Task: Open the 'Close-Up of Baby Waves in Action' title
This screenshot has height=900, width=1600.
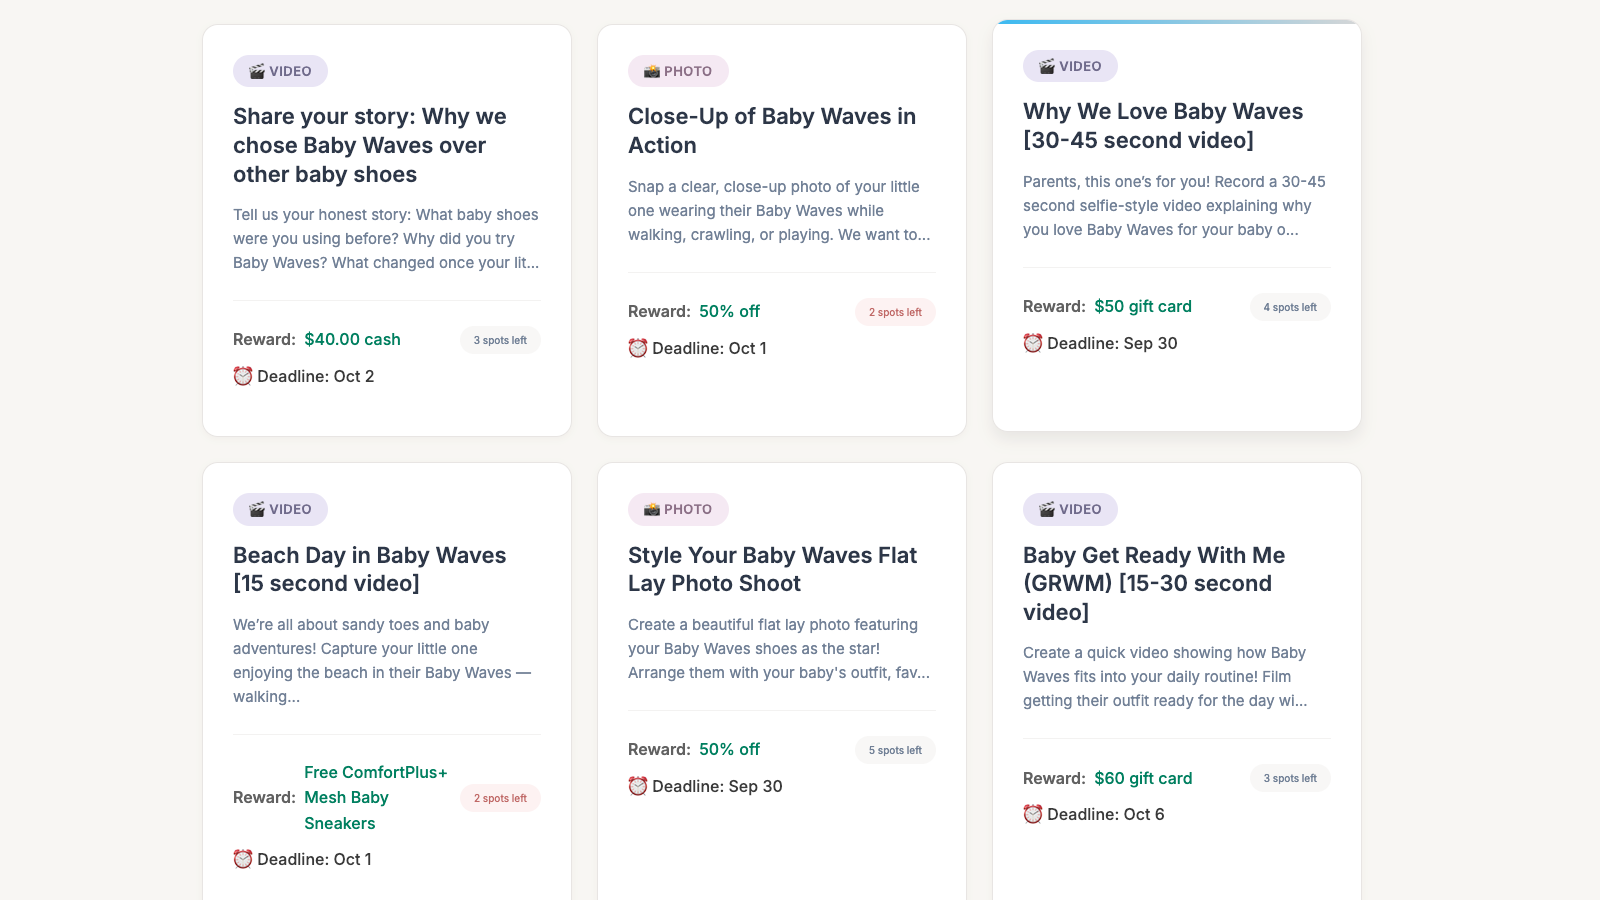Action: (x=772, y=131)
